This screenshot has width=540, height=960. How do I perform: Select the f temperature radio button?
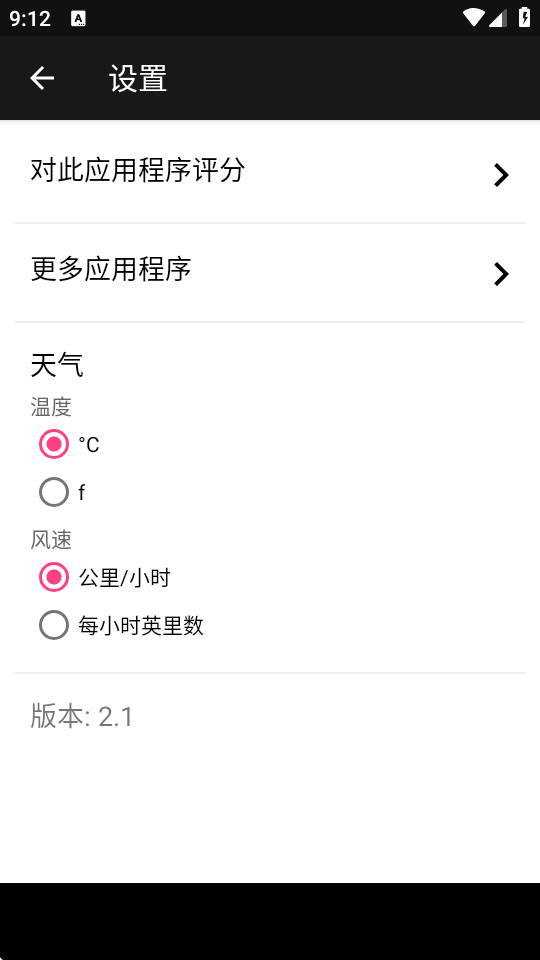(x=54, y=492)
